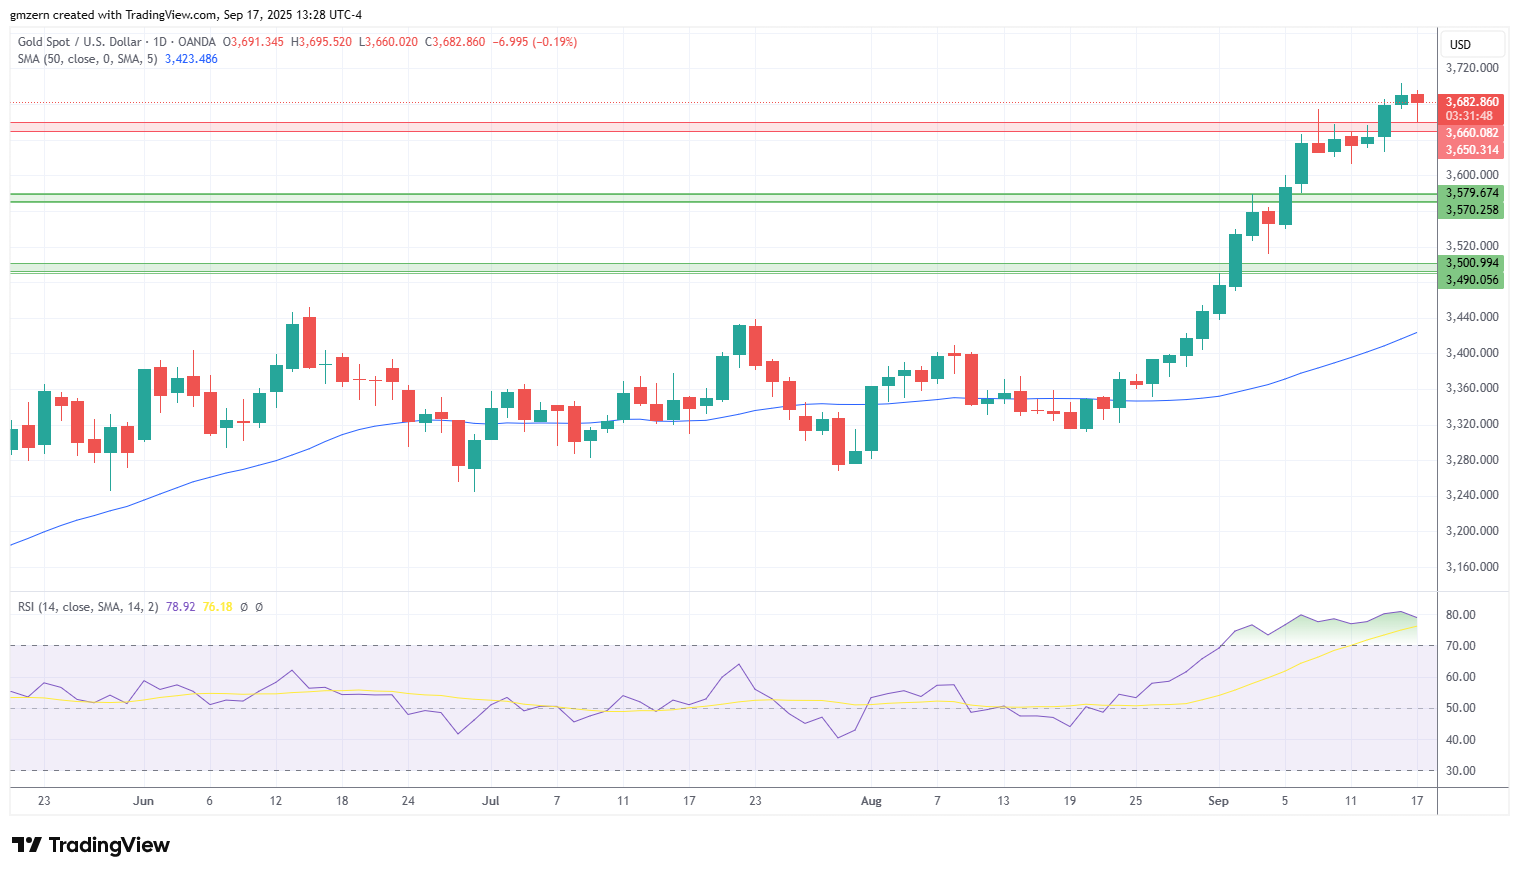The height and width of the screenshot is (875, 1519).
Task: Click the RSI 30.00 axis label
Action: (x=1461, y=771)
